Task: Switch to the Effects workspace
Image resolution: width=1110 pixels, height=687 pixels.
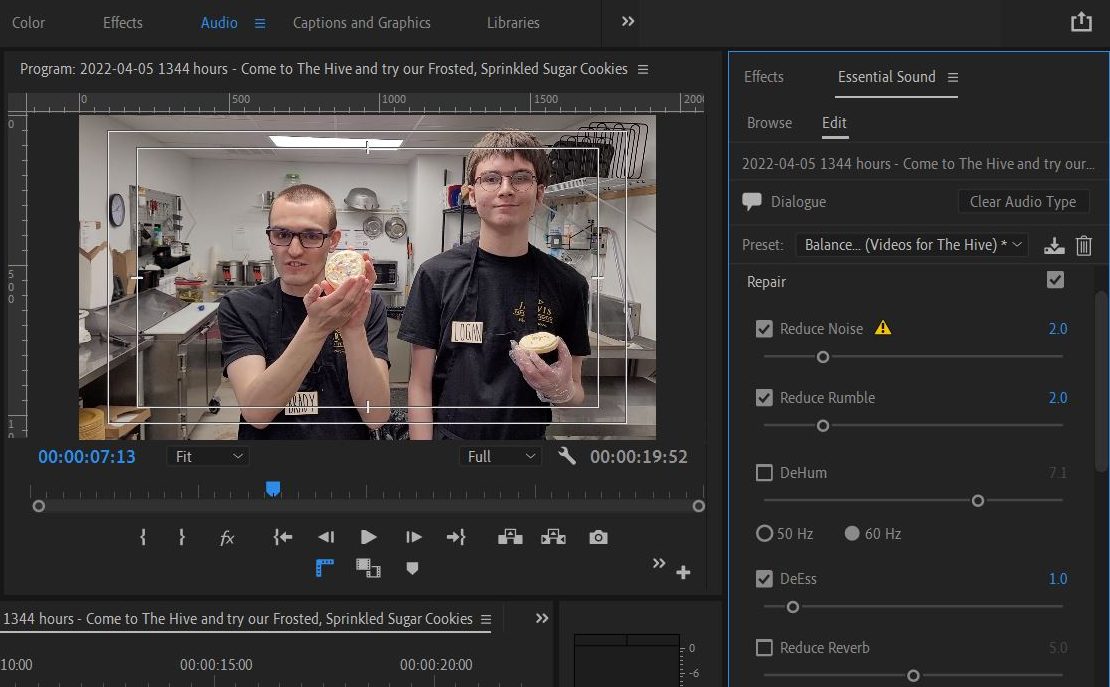Action: [x=122, y=23]
